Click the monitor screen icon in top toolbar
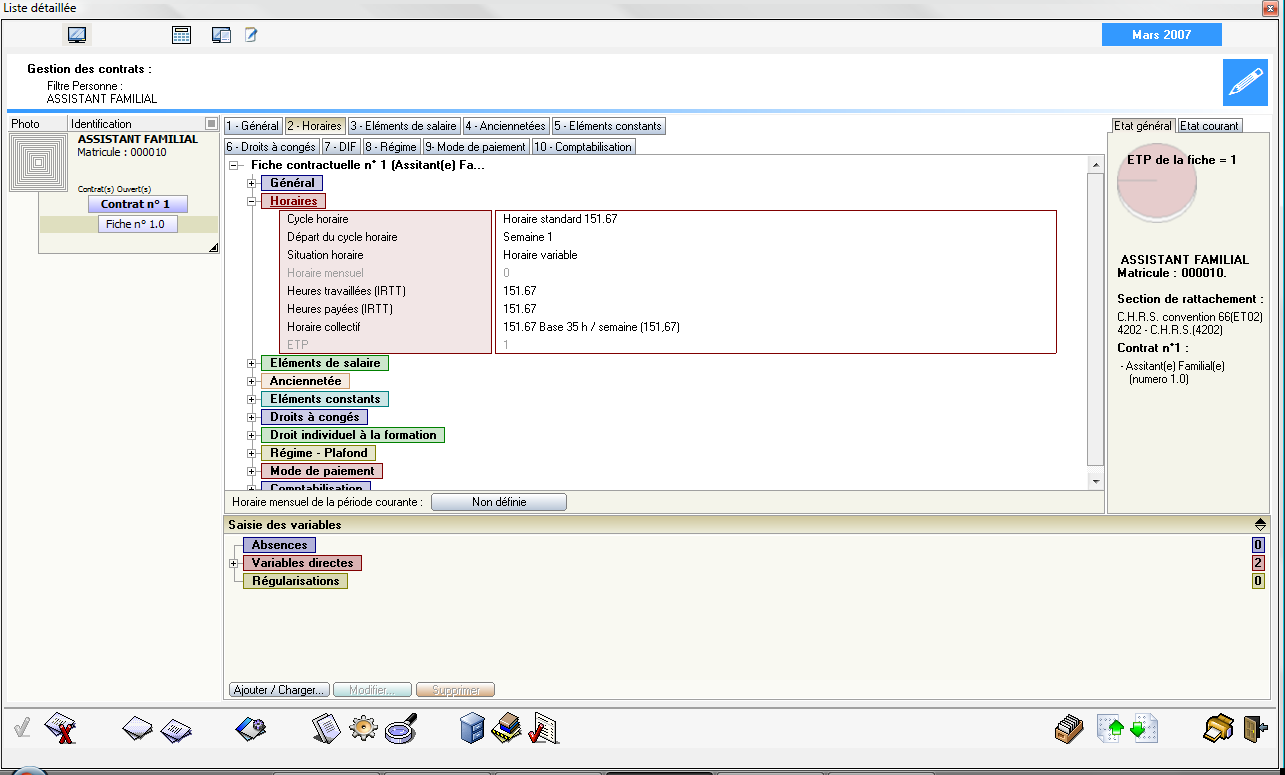Viewport: 1285px width, 775px height. (x=77, y=35)
